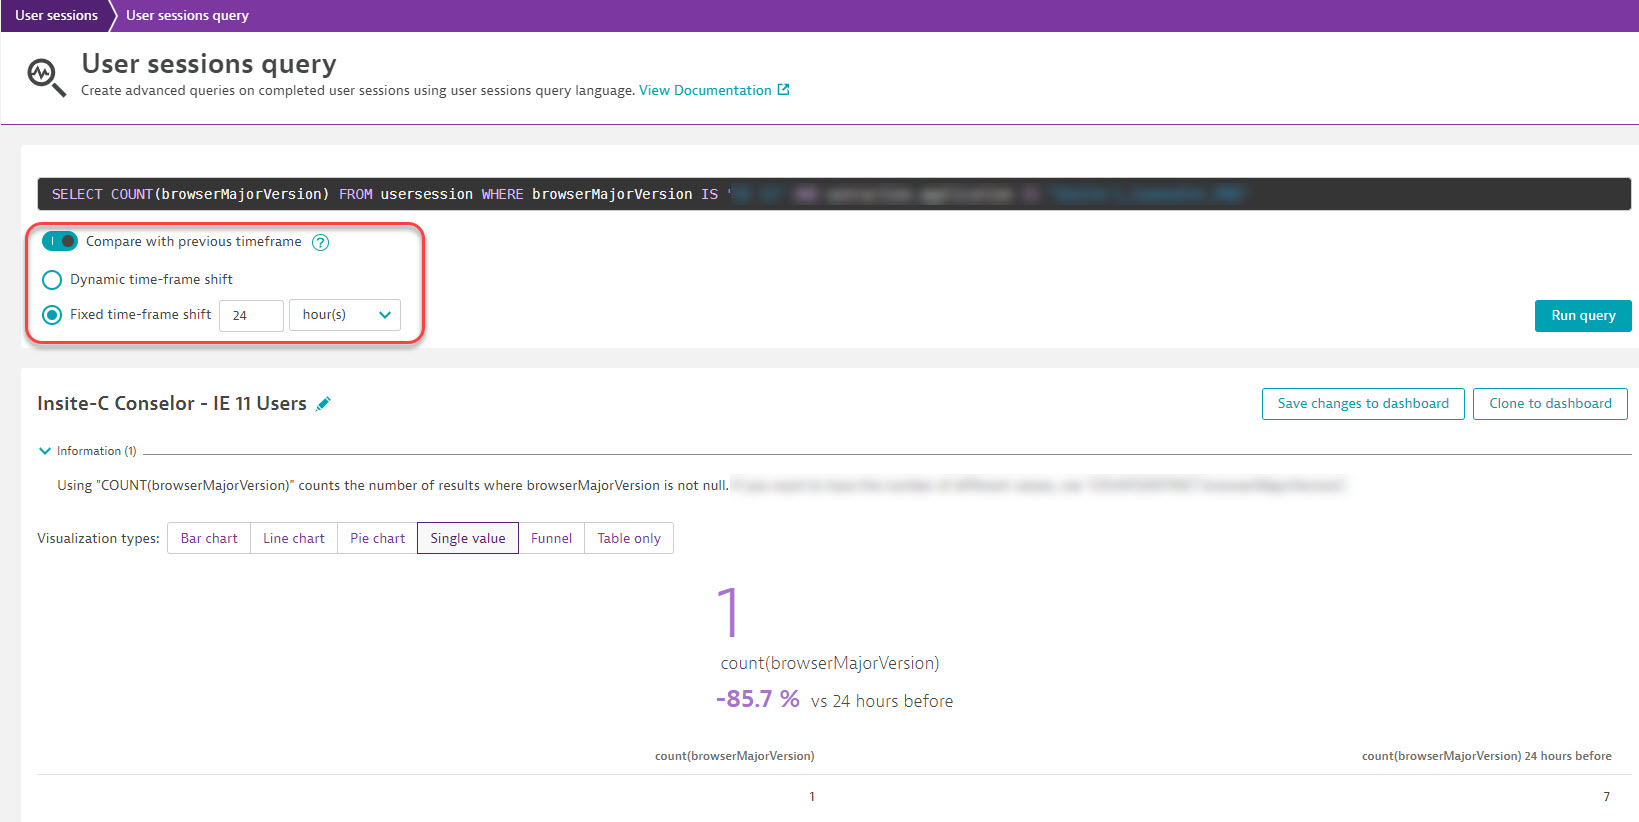Image resolution: width=1639 pixels, height=822 pixels.
Task: Select the Single value visualization
Action: click(468, 538)
